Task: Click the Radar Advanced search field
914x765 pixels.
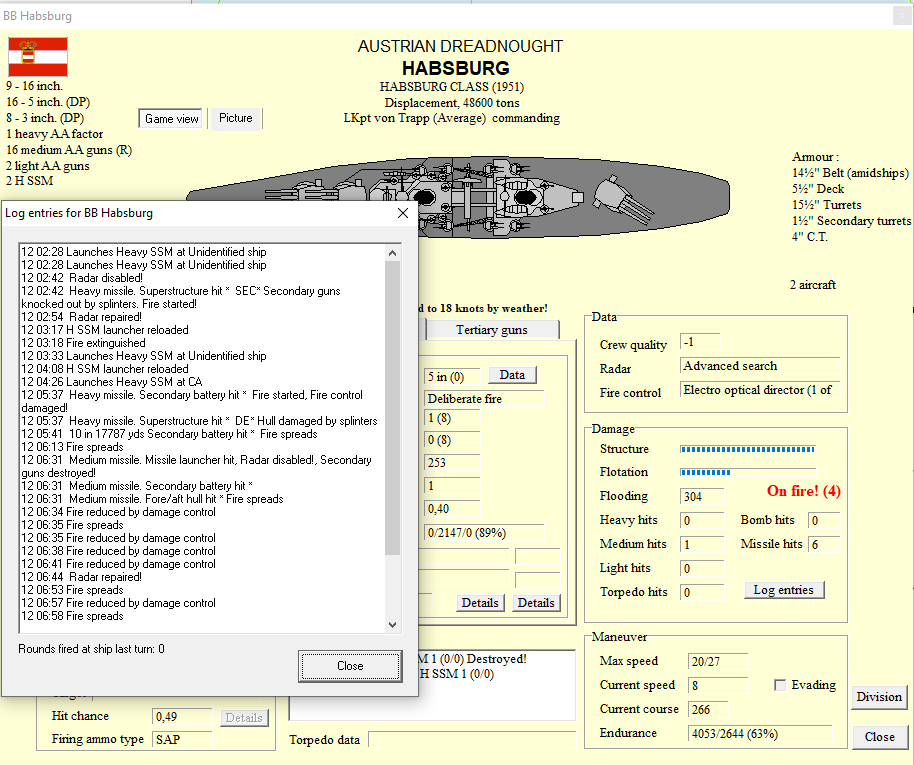Action: tap(760, 366)
